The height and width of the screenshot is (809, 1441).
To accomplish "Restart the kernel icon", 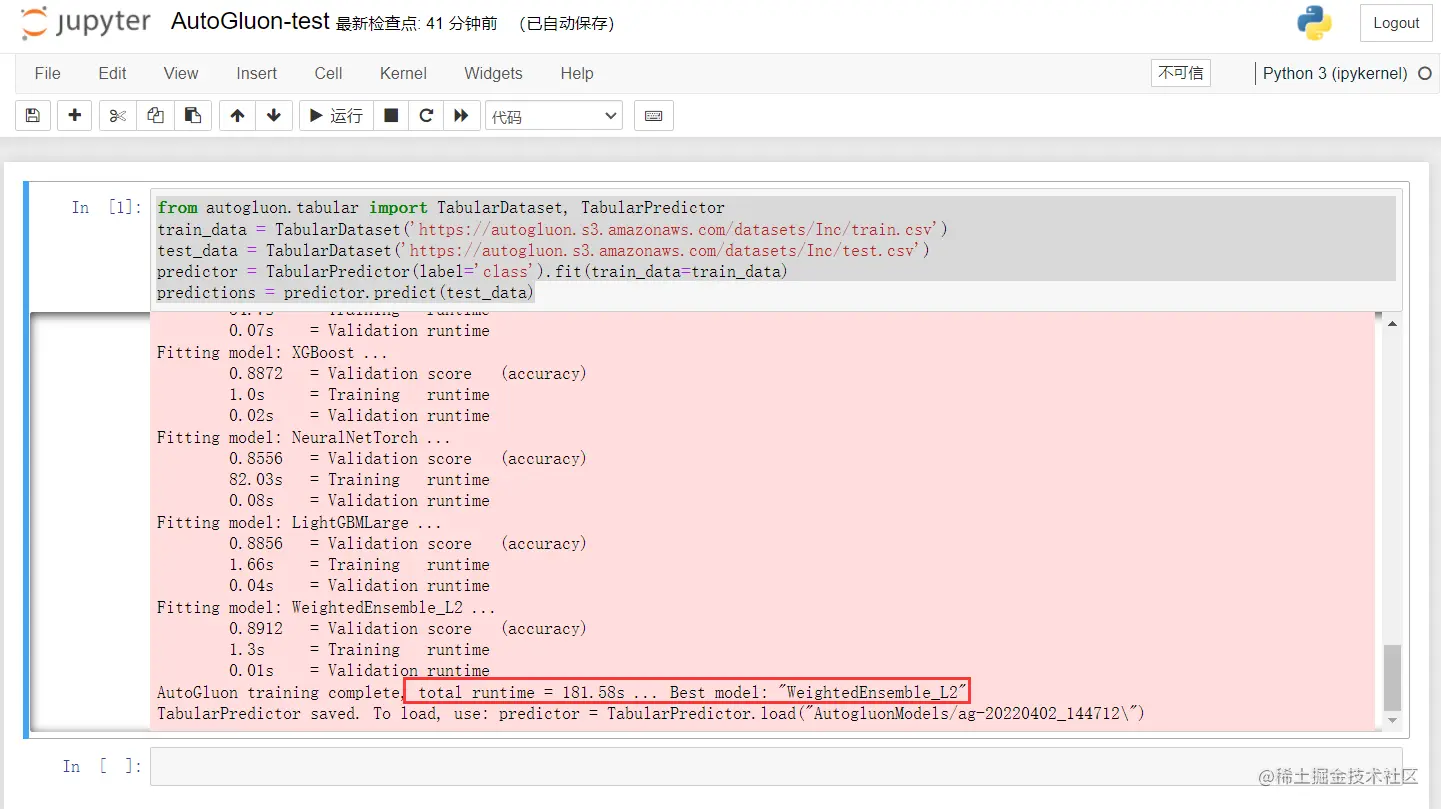I will tap(426, 116).
